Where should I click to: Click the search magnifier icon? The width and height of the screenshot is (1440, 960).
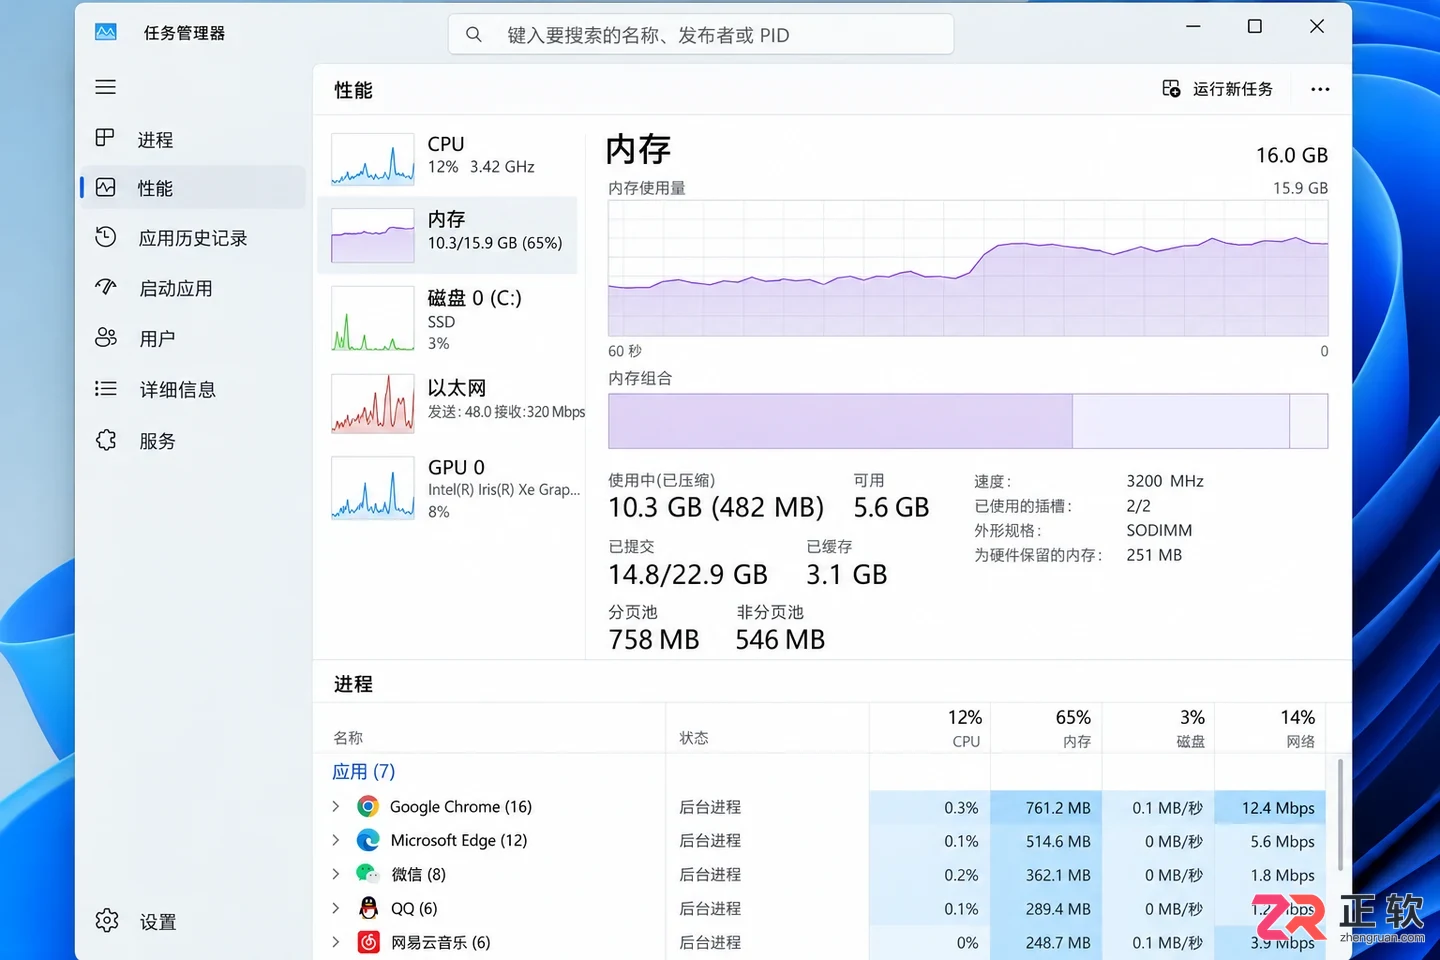pyautogui.click(x=474, y=35)
